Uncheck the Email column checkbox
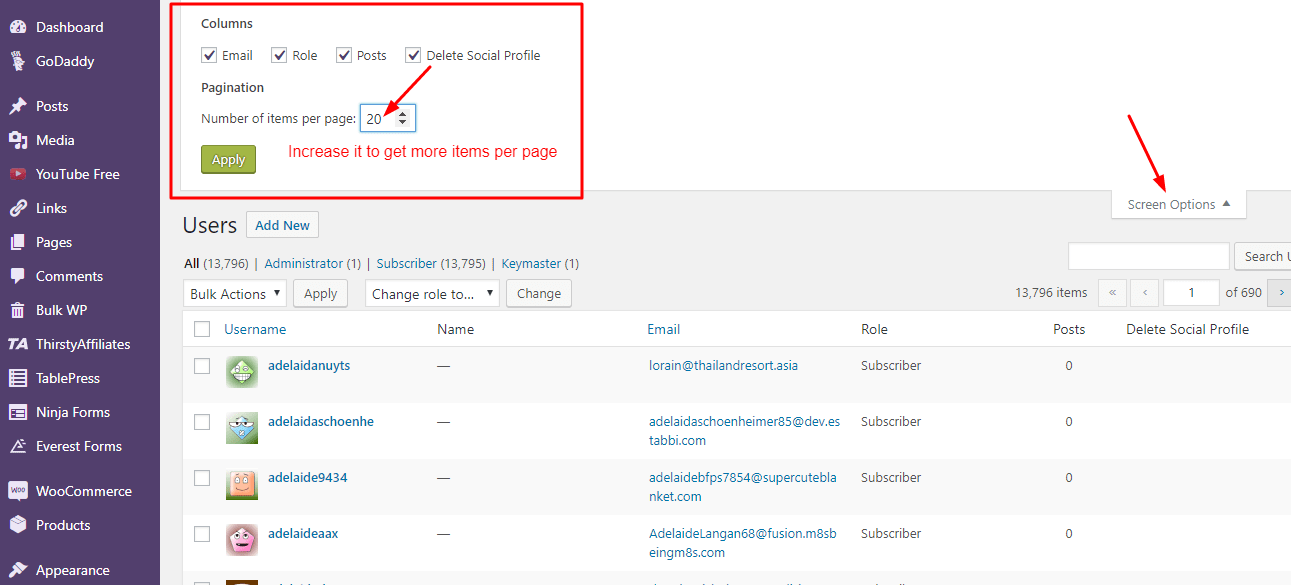Image resolution: width=1291 pixels, height=585 pixels. click(209, 55)
